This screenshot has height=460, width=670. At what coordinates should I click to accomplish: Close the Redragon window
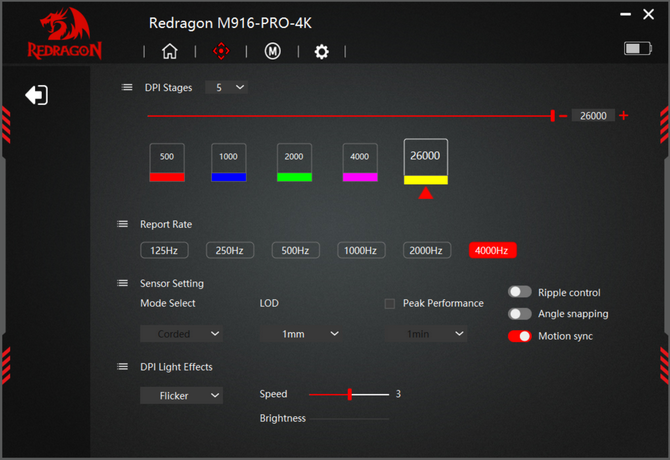649,15
